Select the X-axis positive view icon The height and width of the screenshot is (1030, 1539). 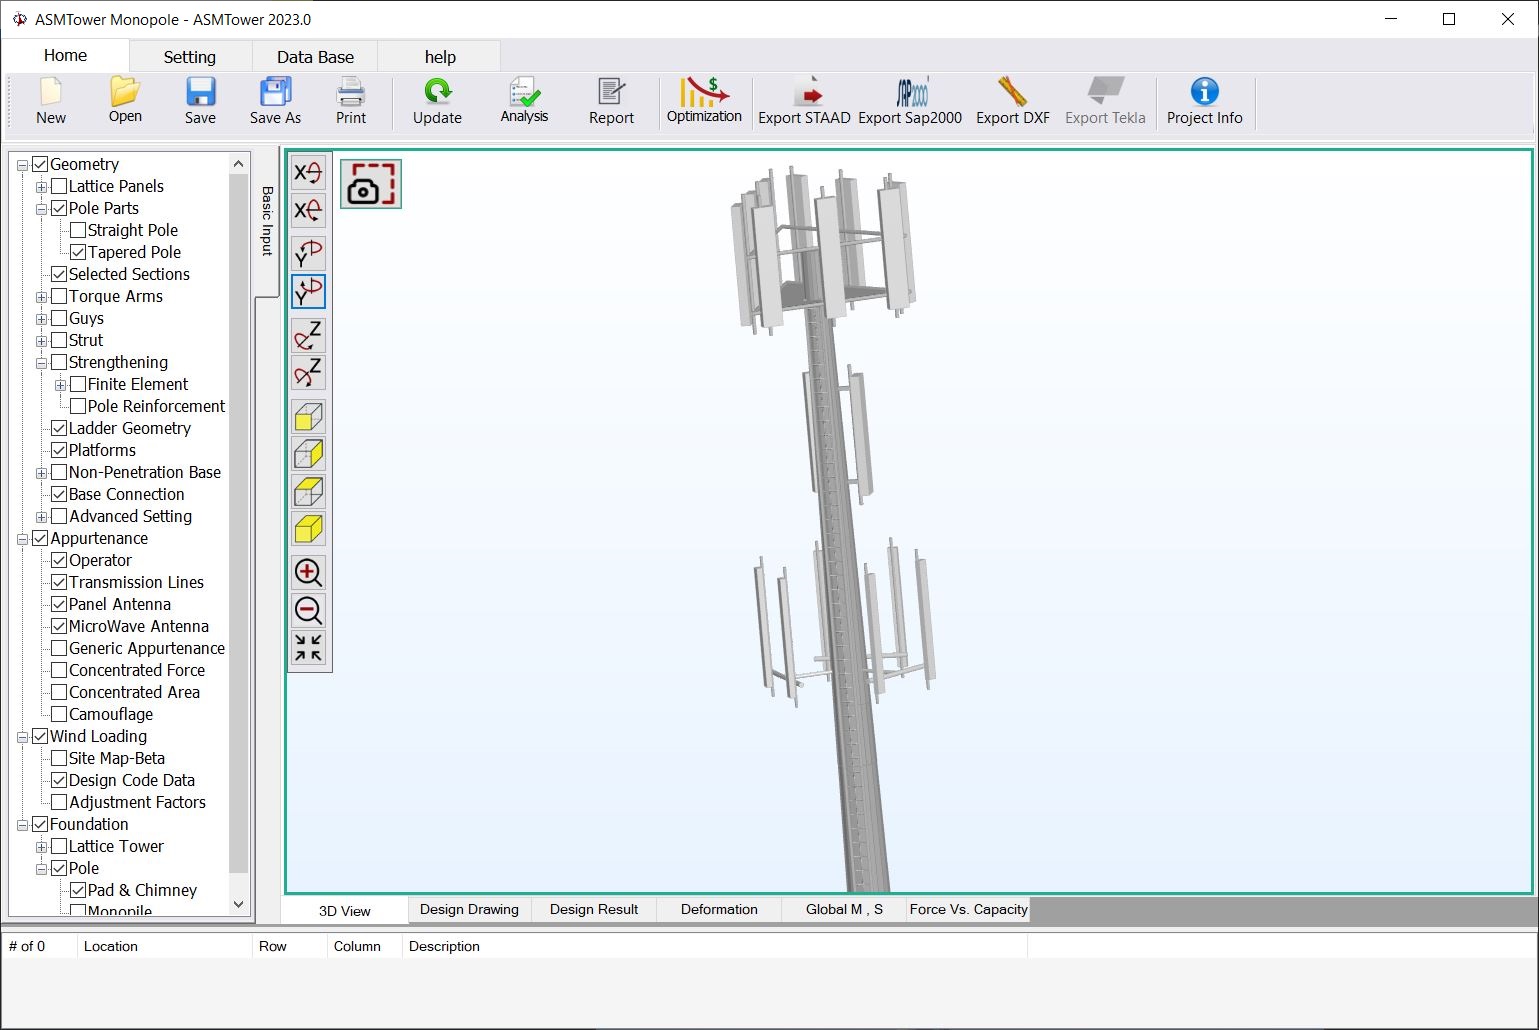click(308, 172)
